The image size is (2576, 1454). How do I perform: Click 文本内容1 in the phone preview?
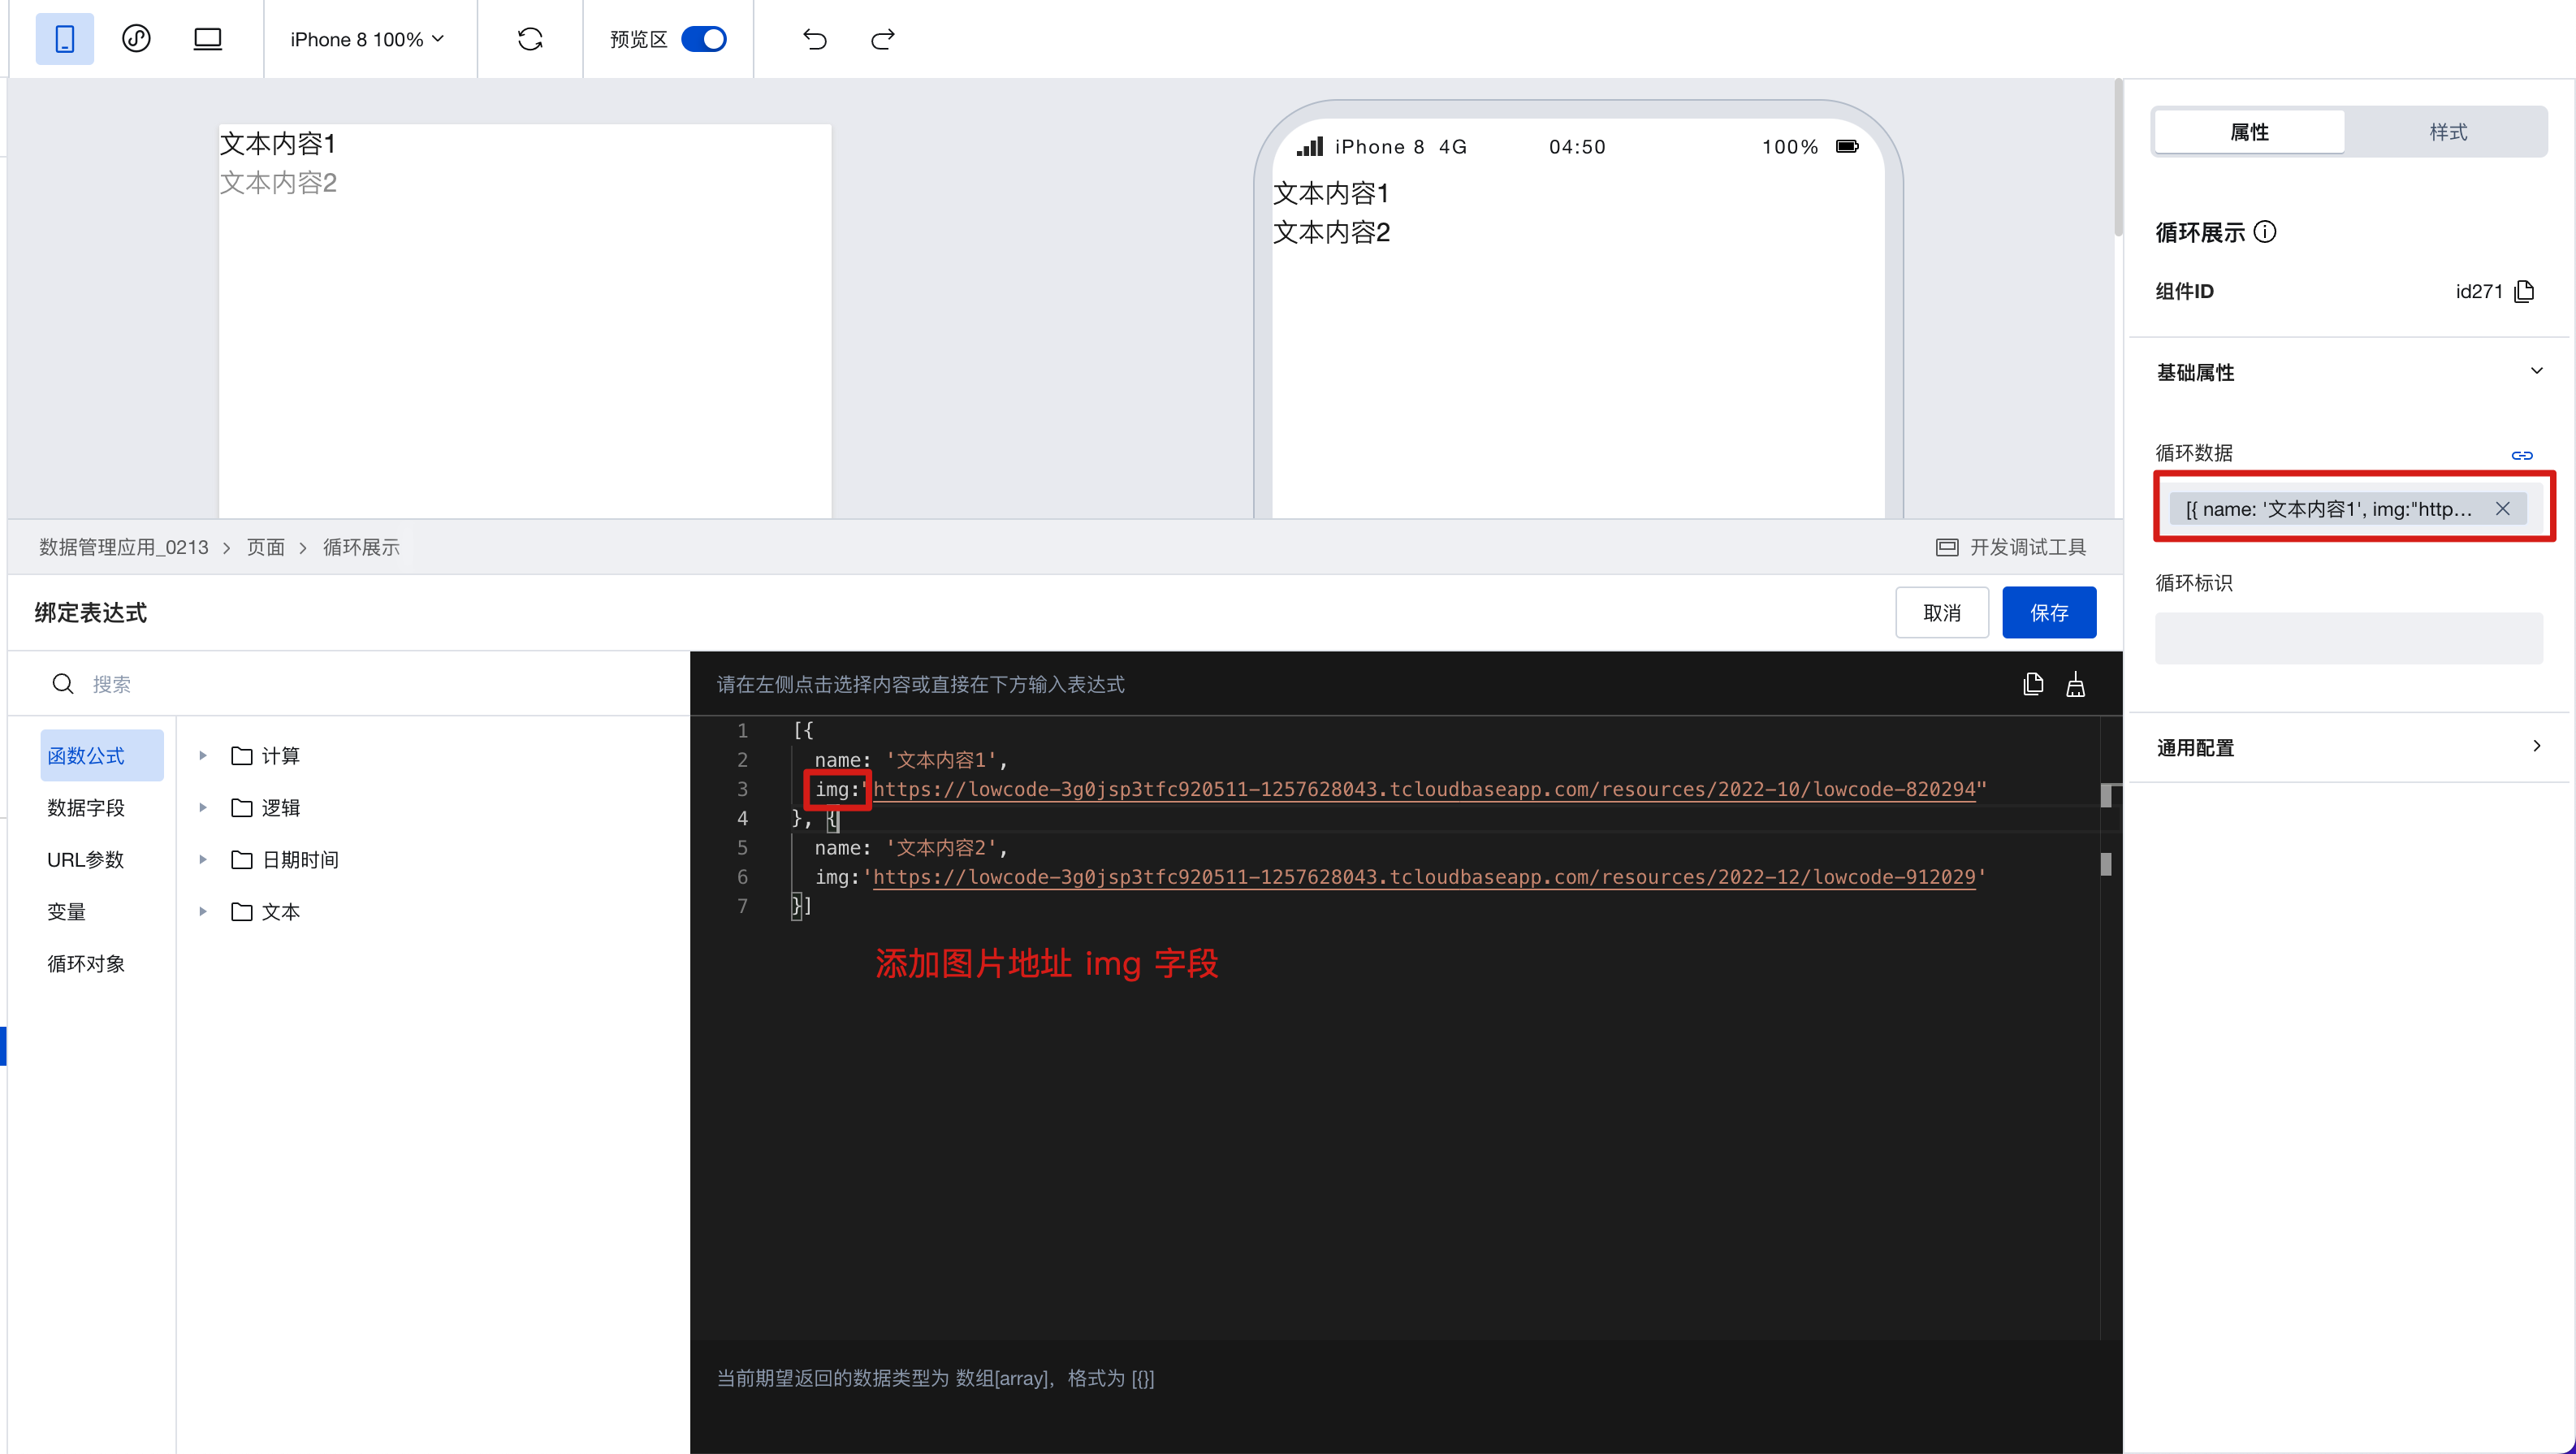point(1330,193)
